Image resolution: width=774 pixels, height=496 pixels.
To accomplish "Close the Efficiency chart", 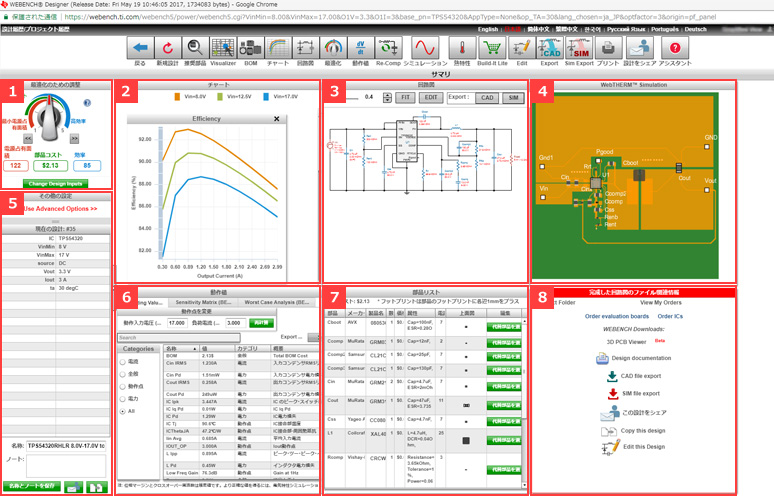I will 276,119.
